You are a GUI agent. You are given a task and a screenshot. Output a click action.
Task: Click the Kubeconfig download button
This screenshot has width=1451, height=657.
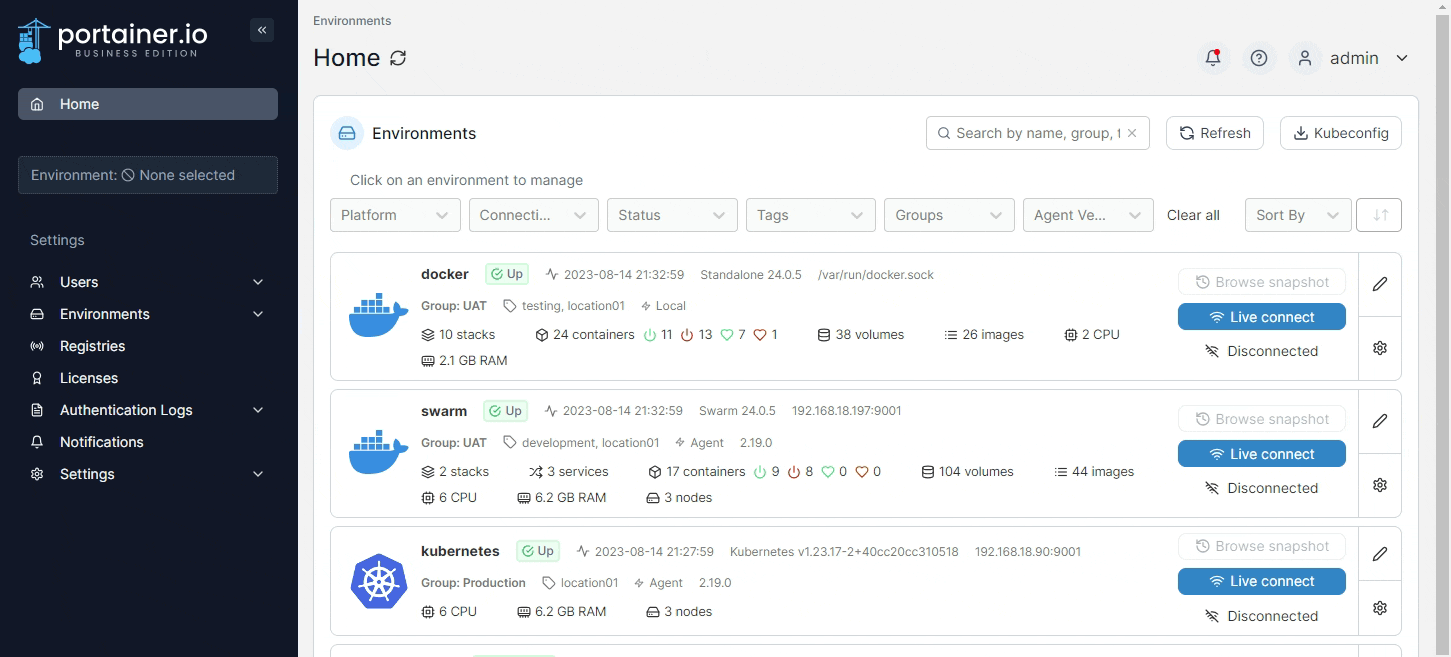click(x=1340, y=133)
